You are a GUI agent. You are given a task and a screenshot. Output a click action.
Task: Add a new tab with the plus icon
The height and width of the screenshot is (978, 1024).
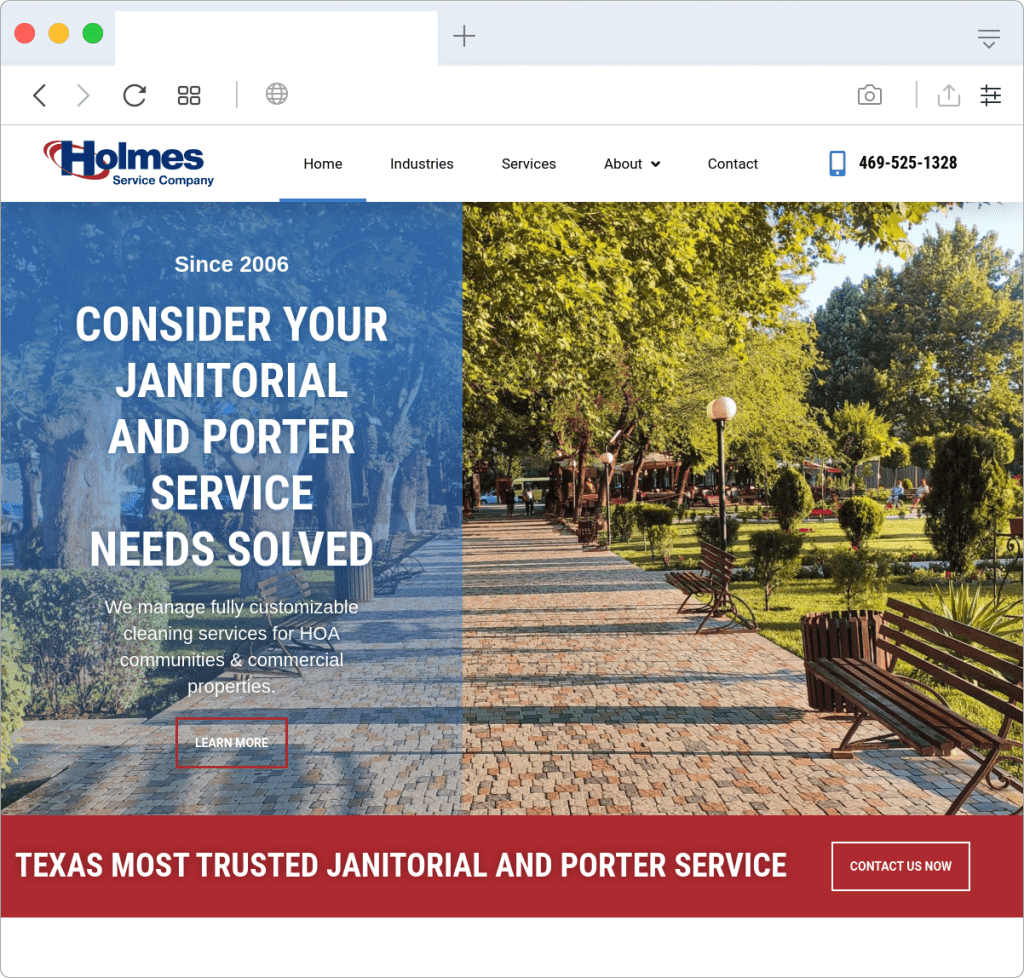click(x=464, y=36)
